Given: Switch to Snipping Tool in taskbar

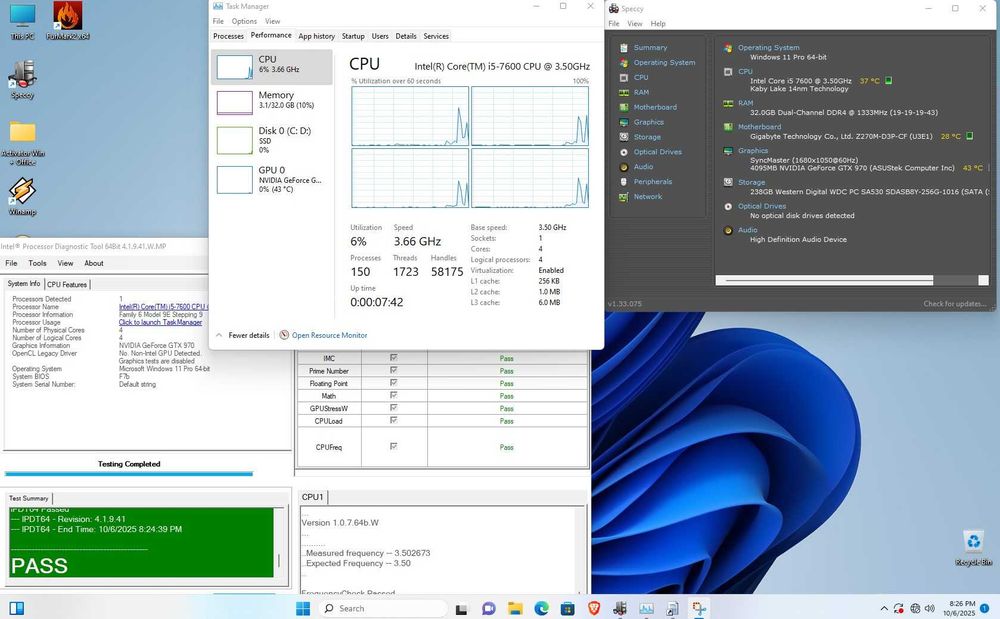Looking at the screenshot, I should point(699,608).
